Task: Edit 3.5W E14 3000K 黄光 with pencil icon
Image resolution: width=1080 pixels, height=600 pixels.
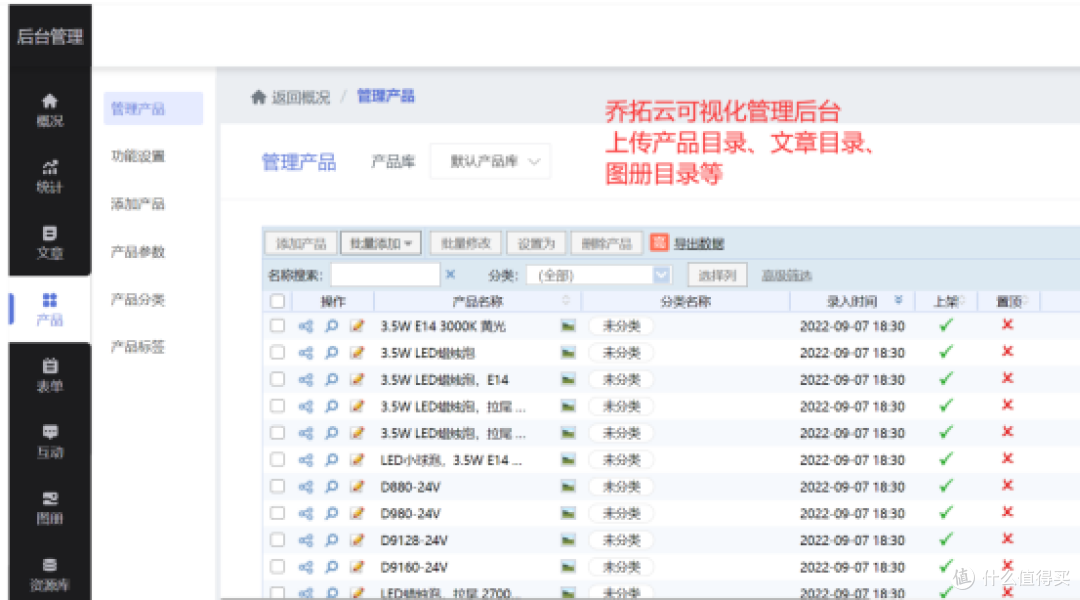Action: pyautogui.click(x=357, y=326)
